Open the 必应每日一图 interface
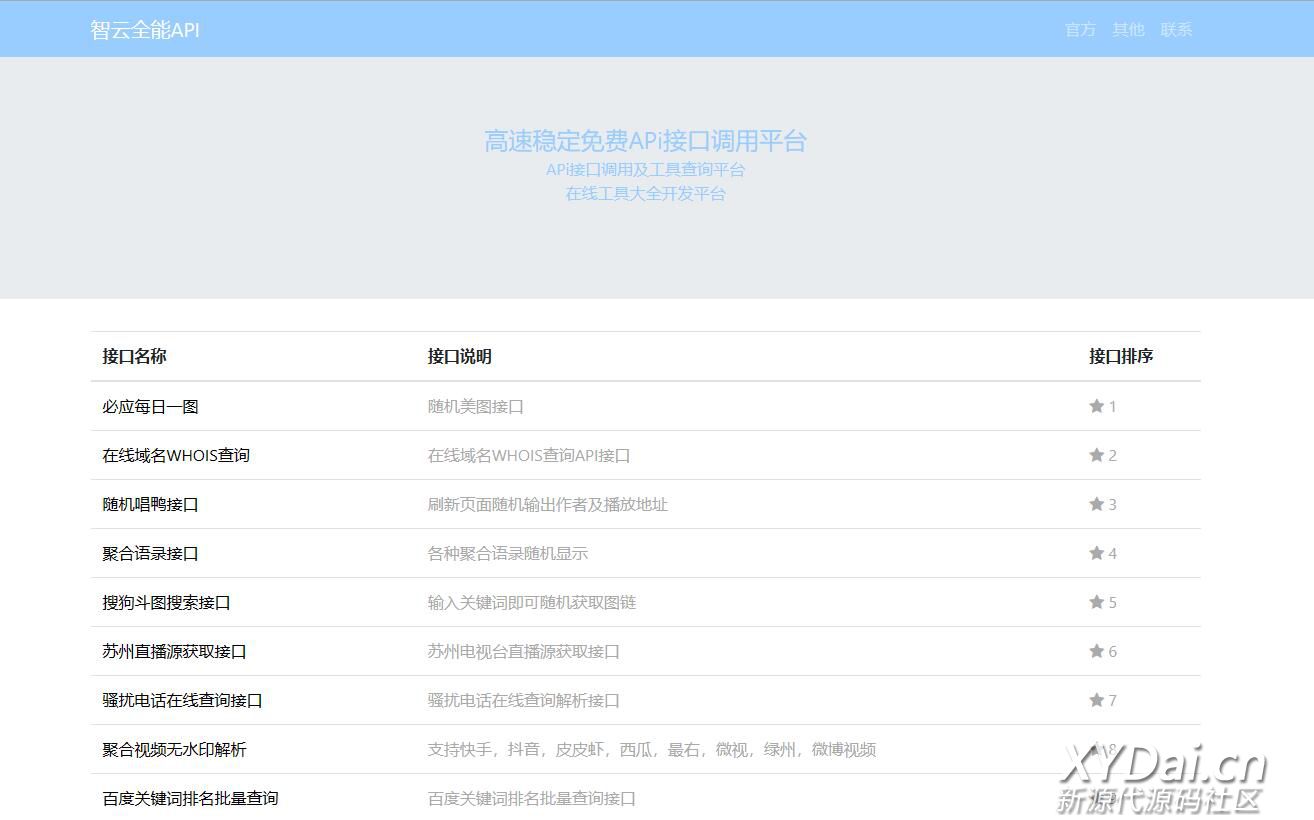 tap(150, 407)
